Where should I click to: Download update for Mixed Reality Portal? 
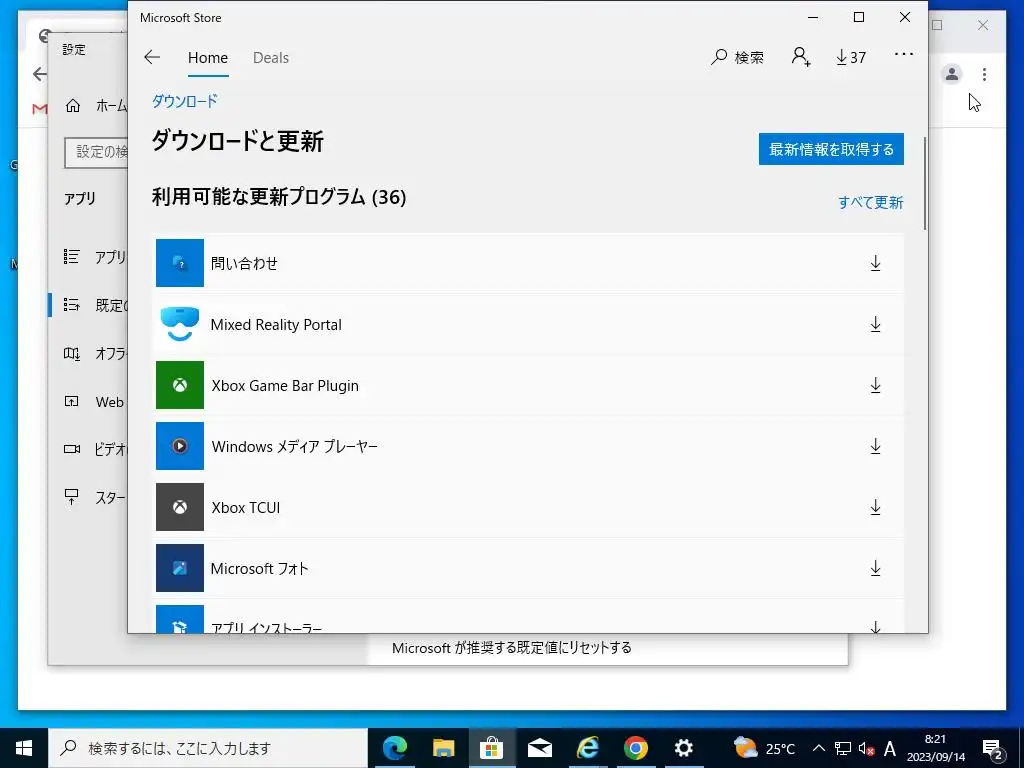pyautogui.click(x=875, y=325)
